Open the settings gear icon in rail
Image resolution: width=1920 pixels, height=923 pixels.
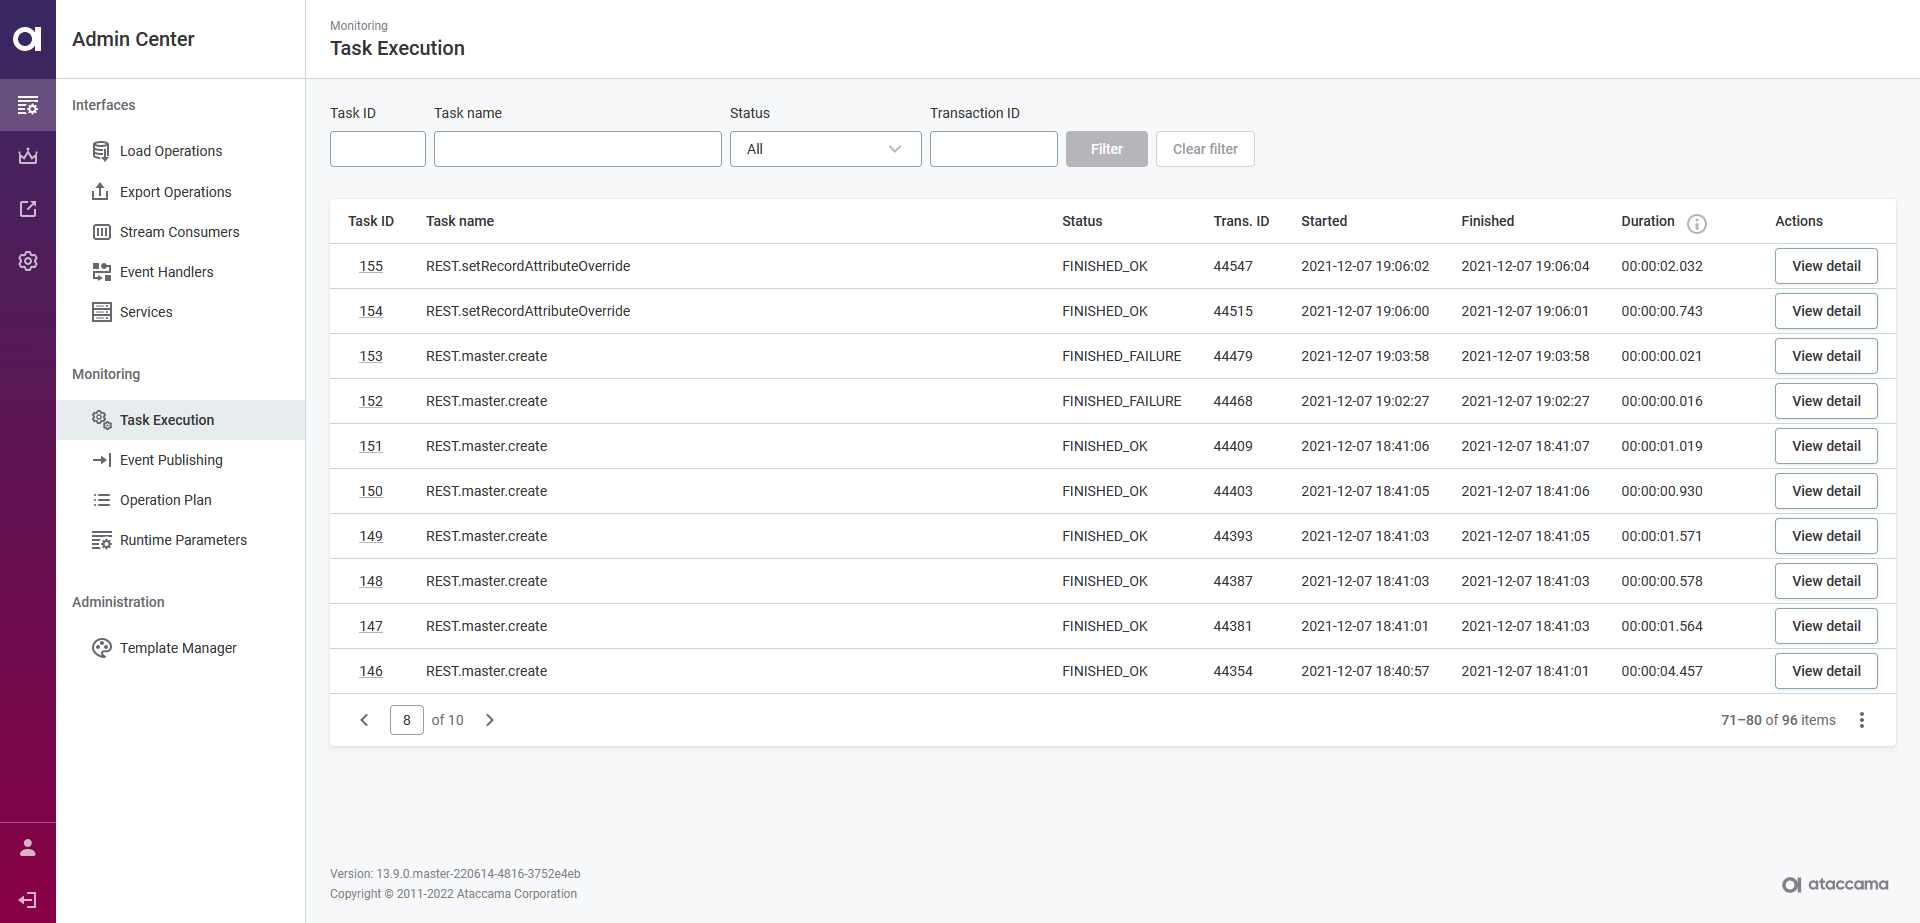click(28, 261)
